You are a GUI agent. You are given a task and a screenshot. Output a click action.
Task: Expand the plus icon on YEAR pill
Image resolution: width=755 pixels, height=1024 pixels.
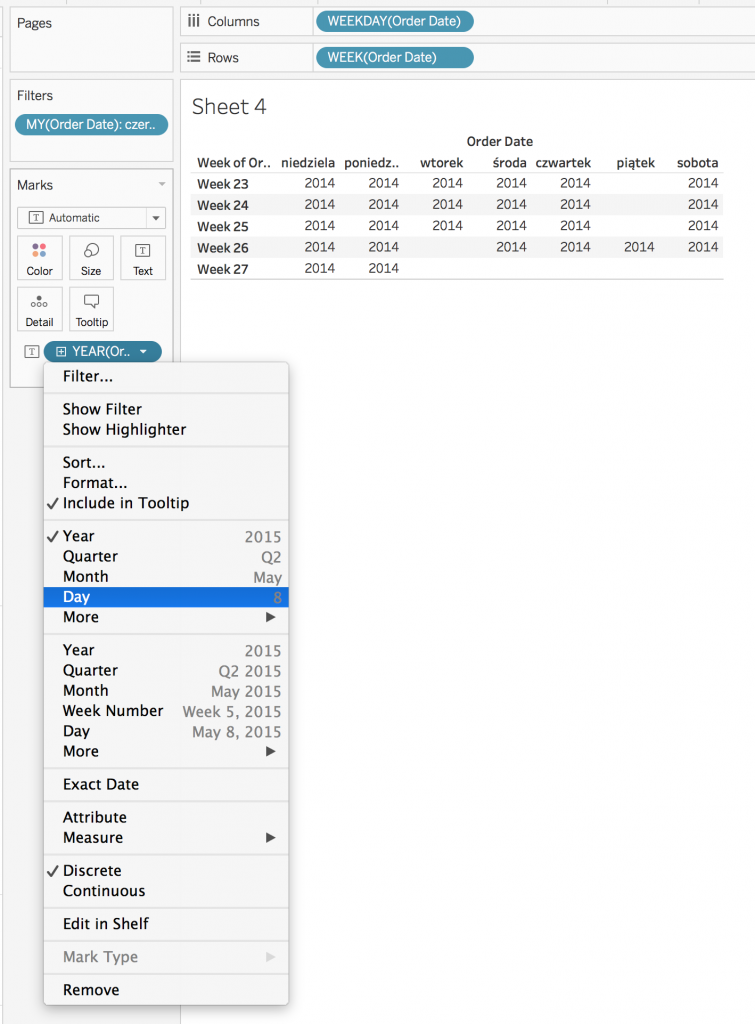click(x=61, y=351)
